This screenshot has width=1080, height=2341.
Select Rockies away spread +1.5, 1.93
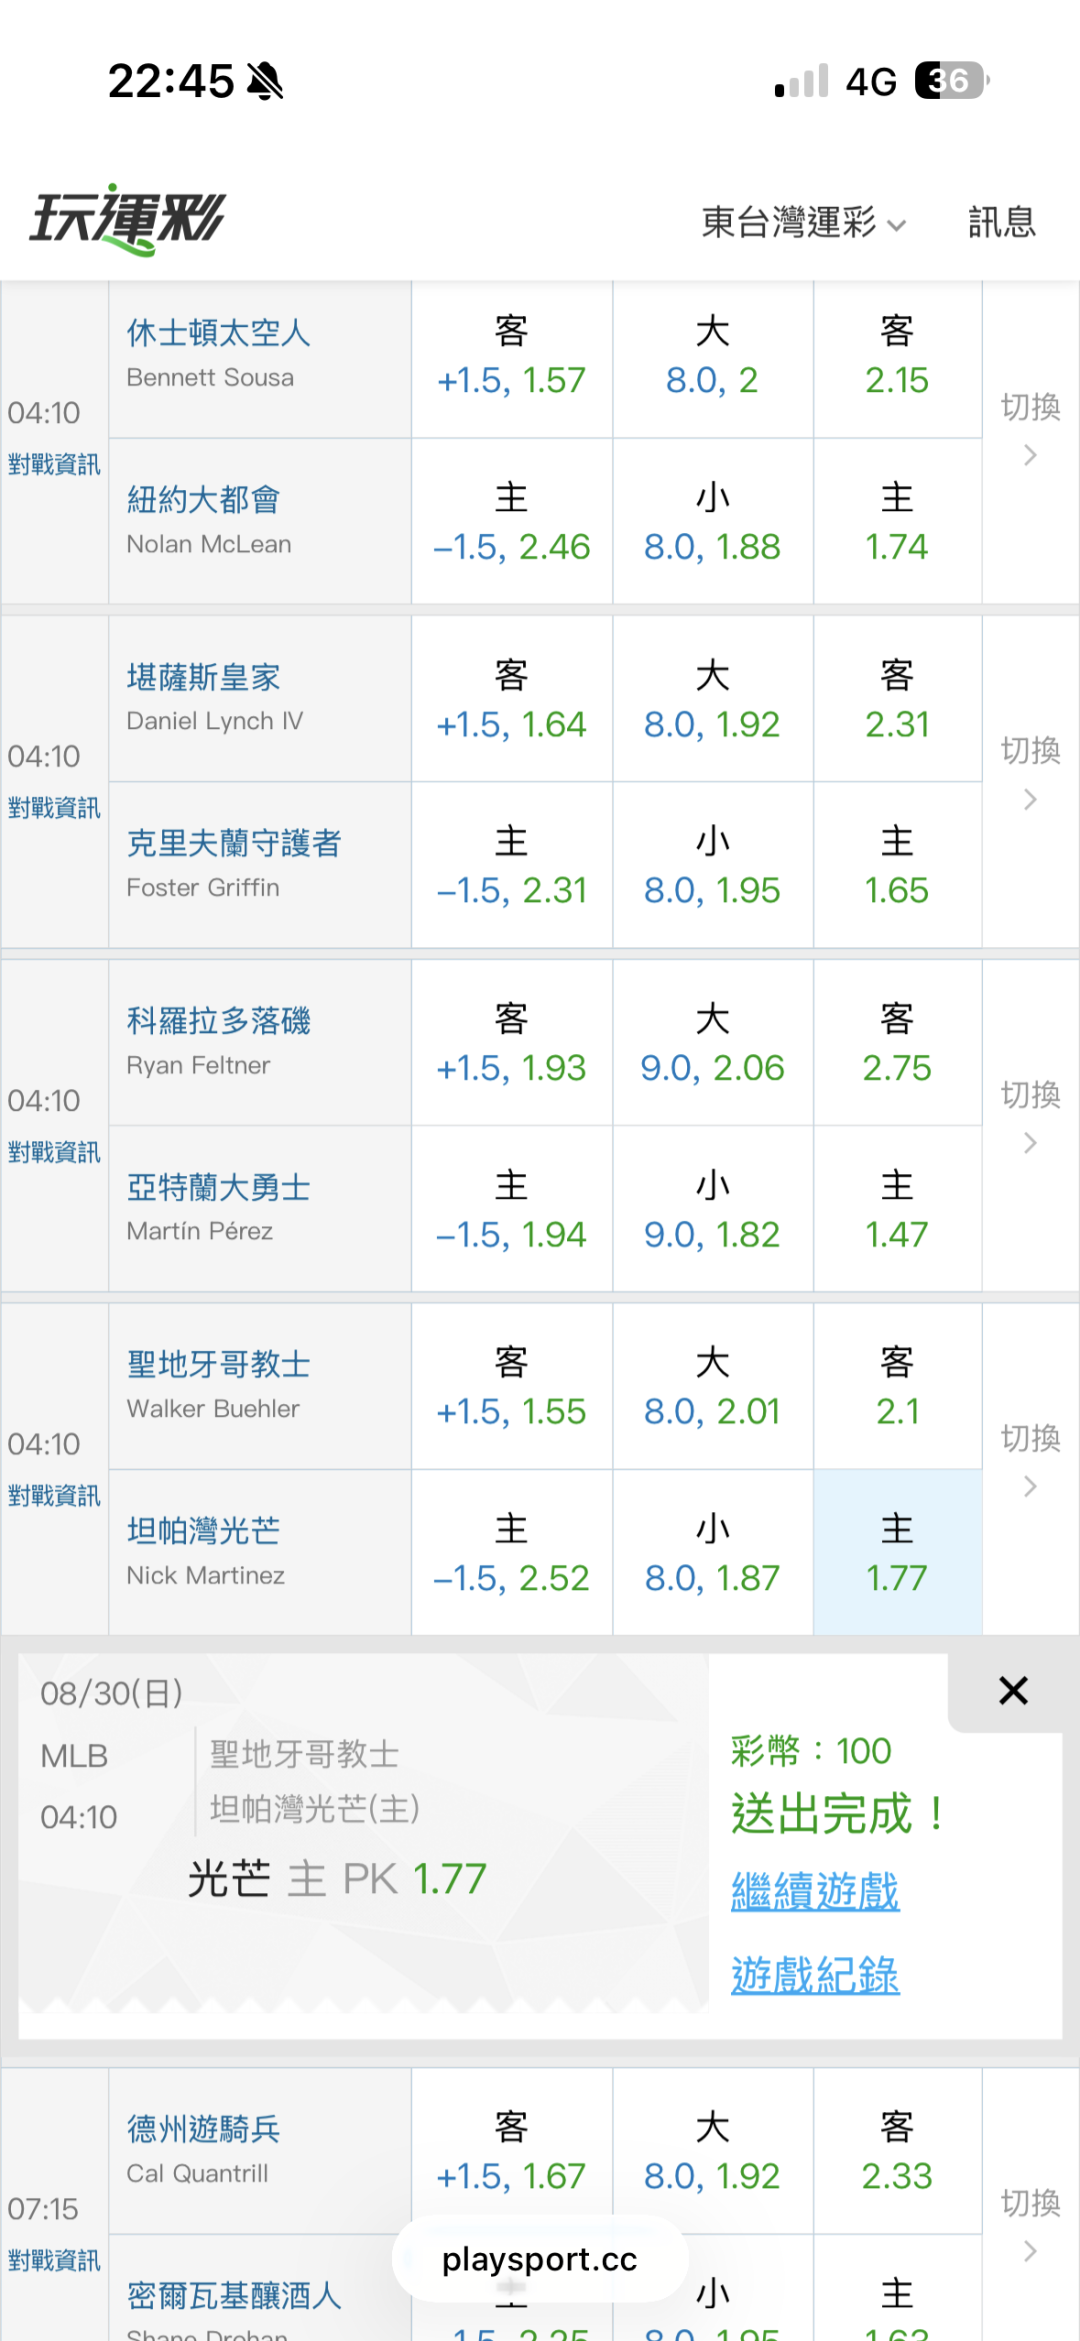[x=512, y=1043]
